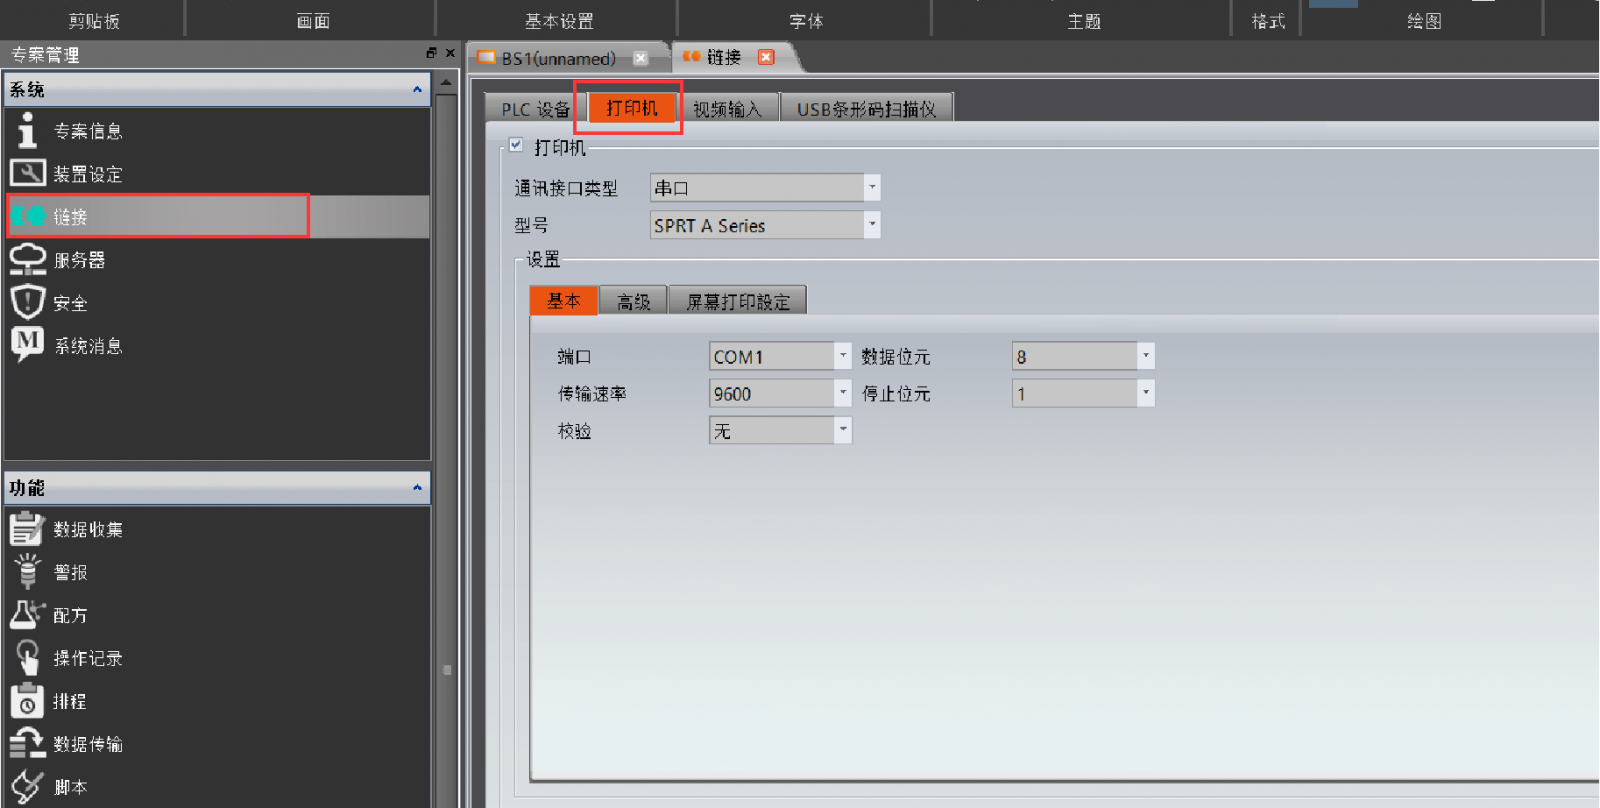Click the 系统消息 message icon
1600x808 pixels.
coord(27,344)
